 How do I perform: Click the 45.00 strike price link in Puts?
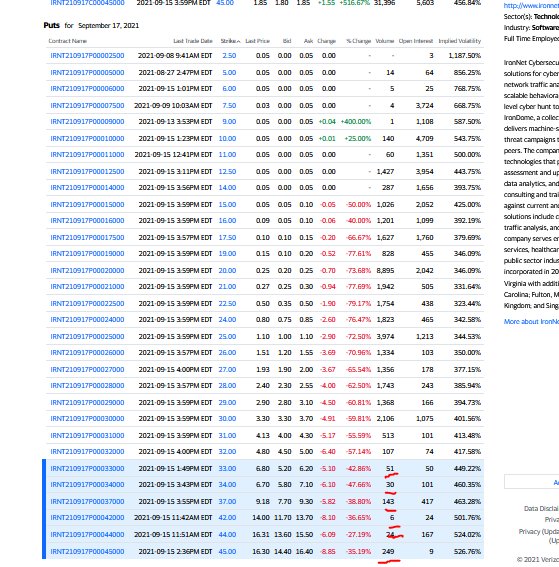(x=227, y=551)
